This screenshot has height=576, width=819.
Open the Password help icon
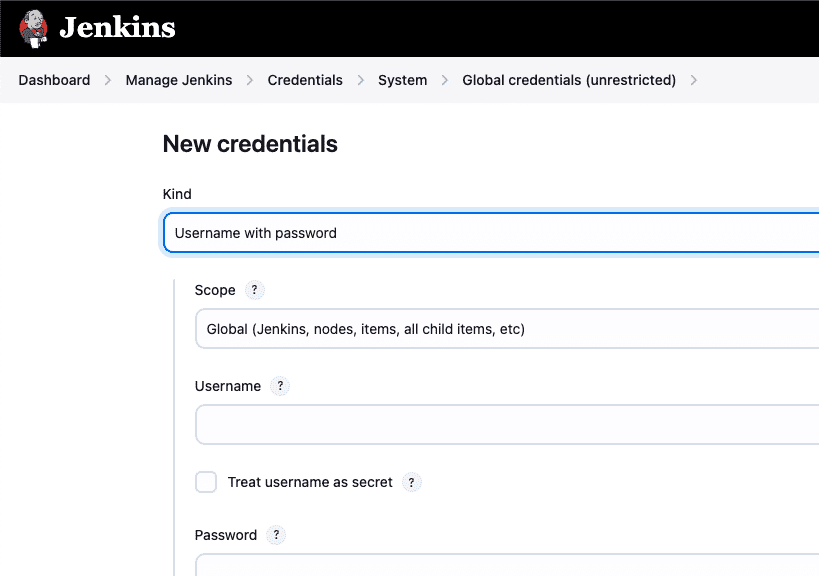275,535
